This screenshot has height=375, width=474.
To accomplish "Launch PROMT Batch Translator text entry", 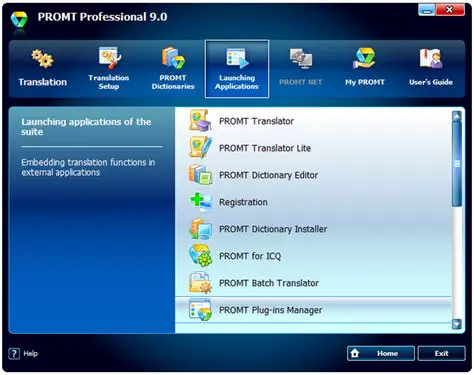I will (x=269, y=283).
